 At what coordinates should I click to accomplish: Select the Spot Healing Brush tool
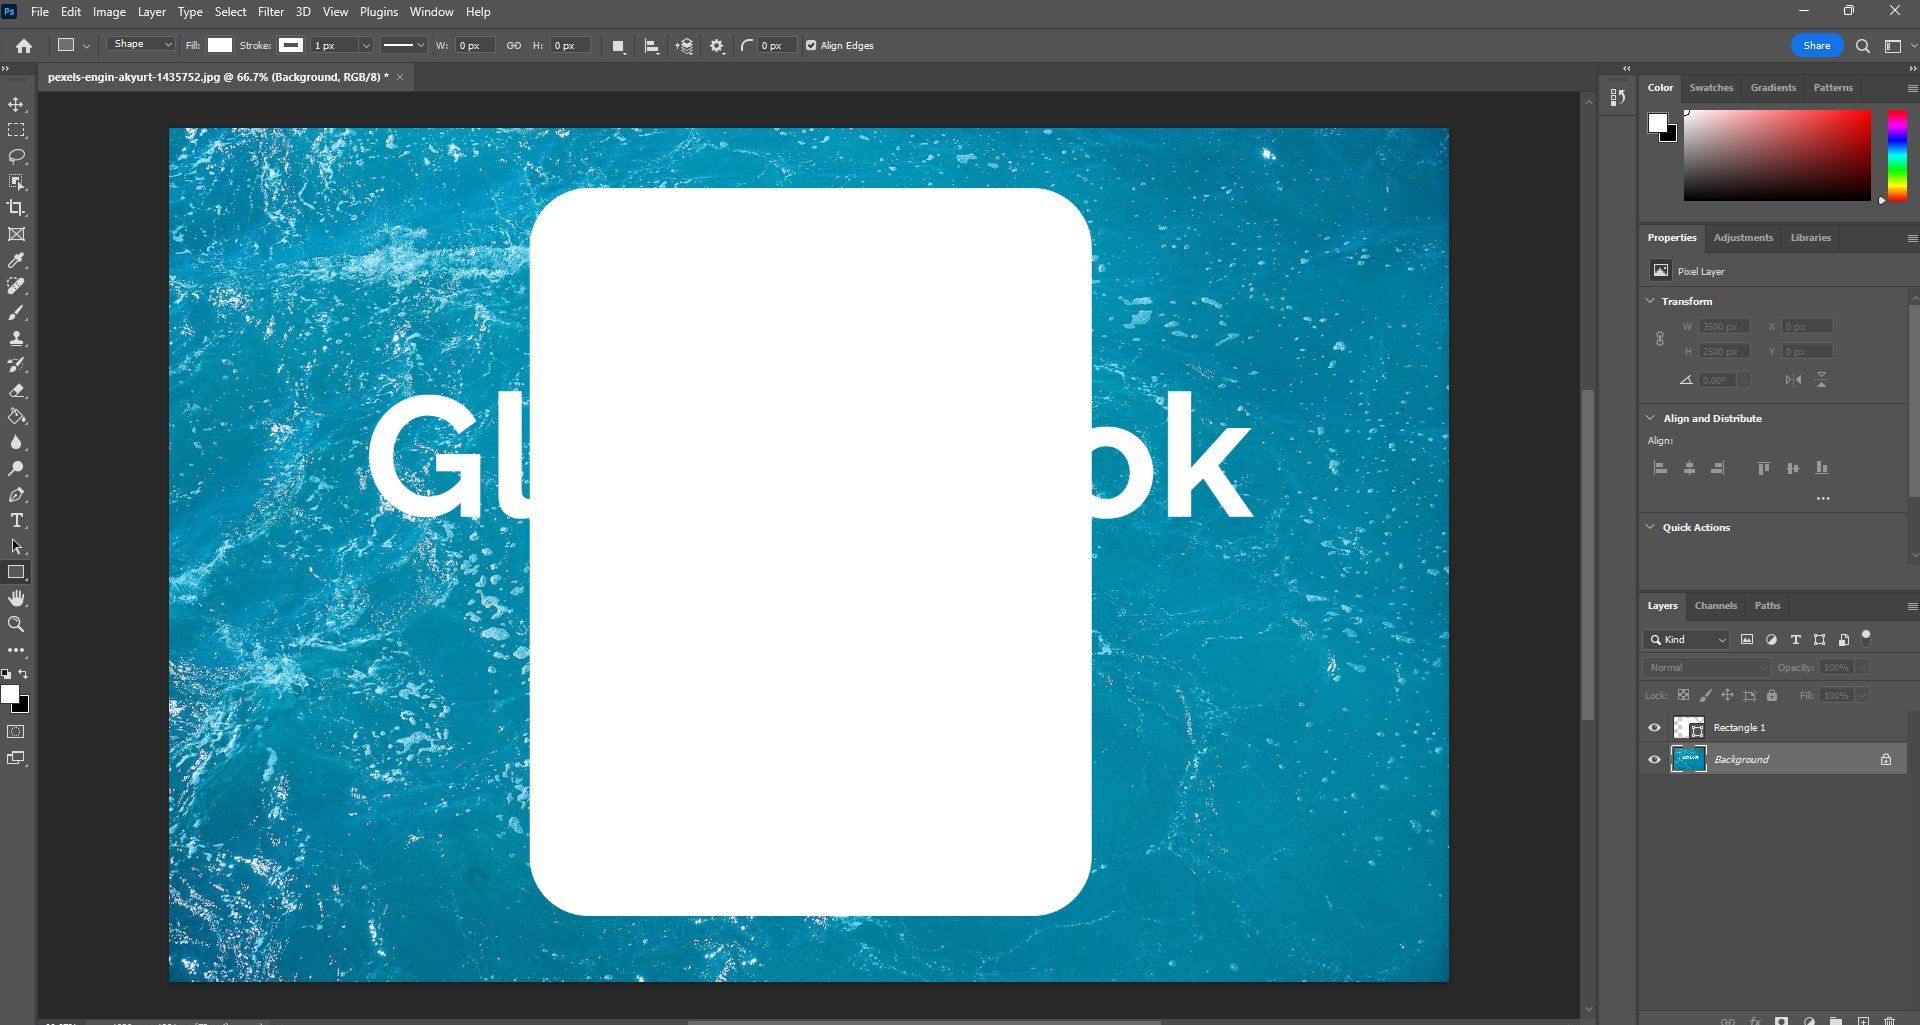tap(17, 286)
